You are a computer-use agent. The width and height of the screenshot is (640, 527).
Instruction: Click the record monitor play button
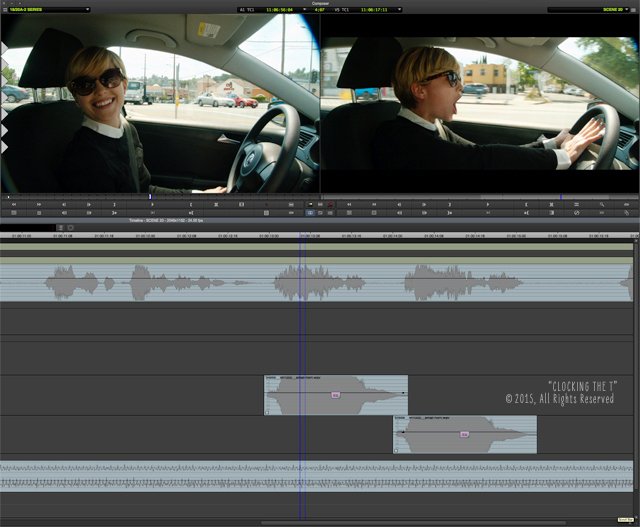pos(488,204)
